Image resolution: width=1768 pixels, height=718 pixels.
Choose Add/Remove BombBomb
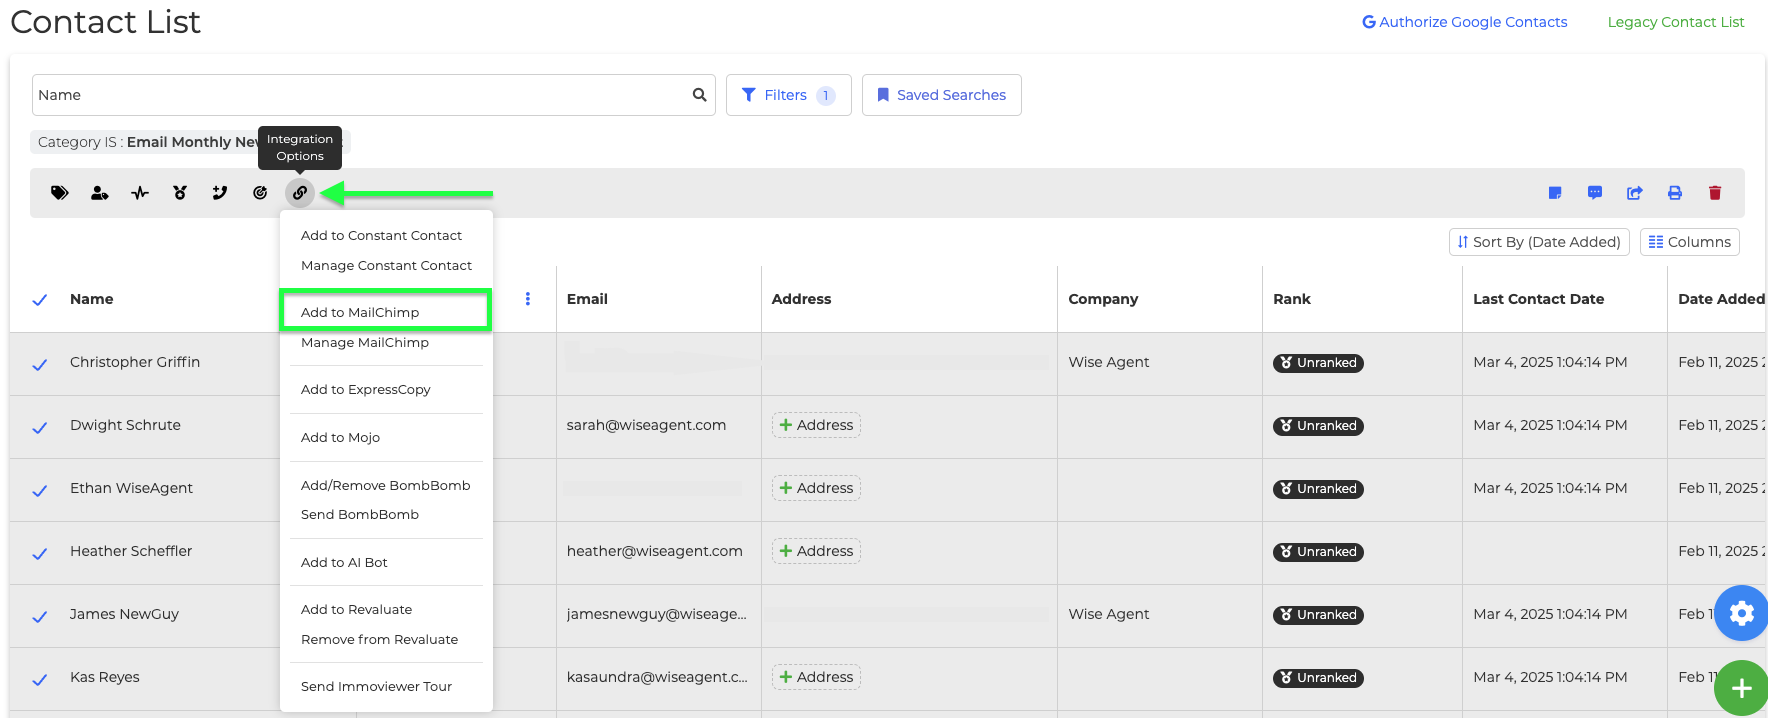tap(386, 486)
